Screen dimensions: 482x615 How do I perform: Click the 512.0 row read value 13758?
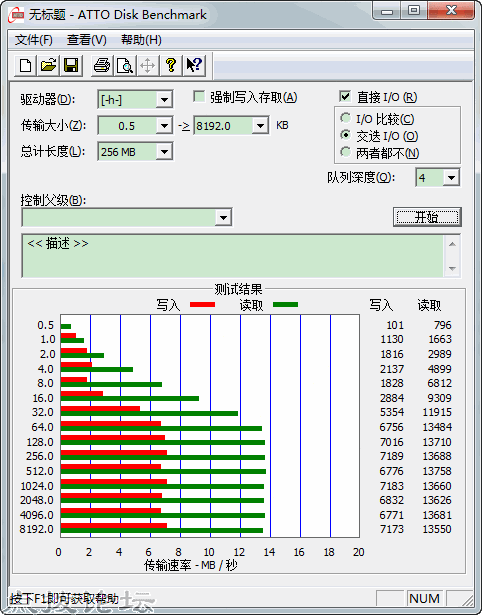pyautogui.click(x=437, y=471)
